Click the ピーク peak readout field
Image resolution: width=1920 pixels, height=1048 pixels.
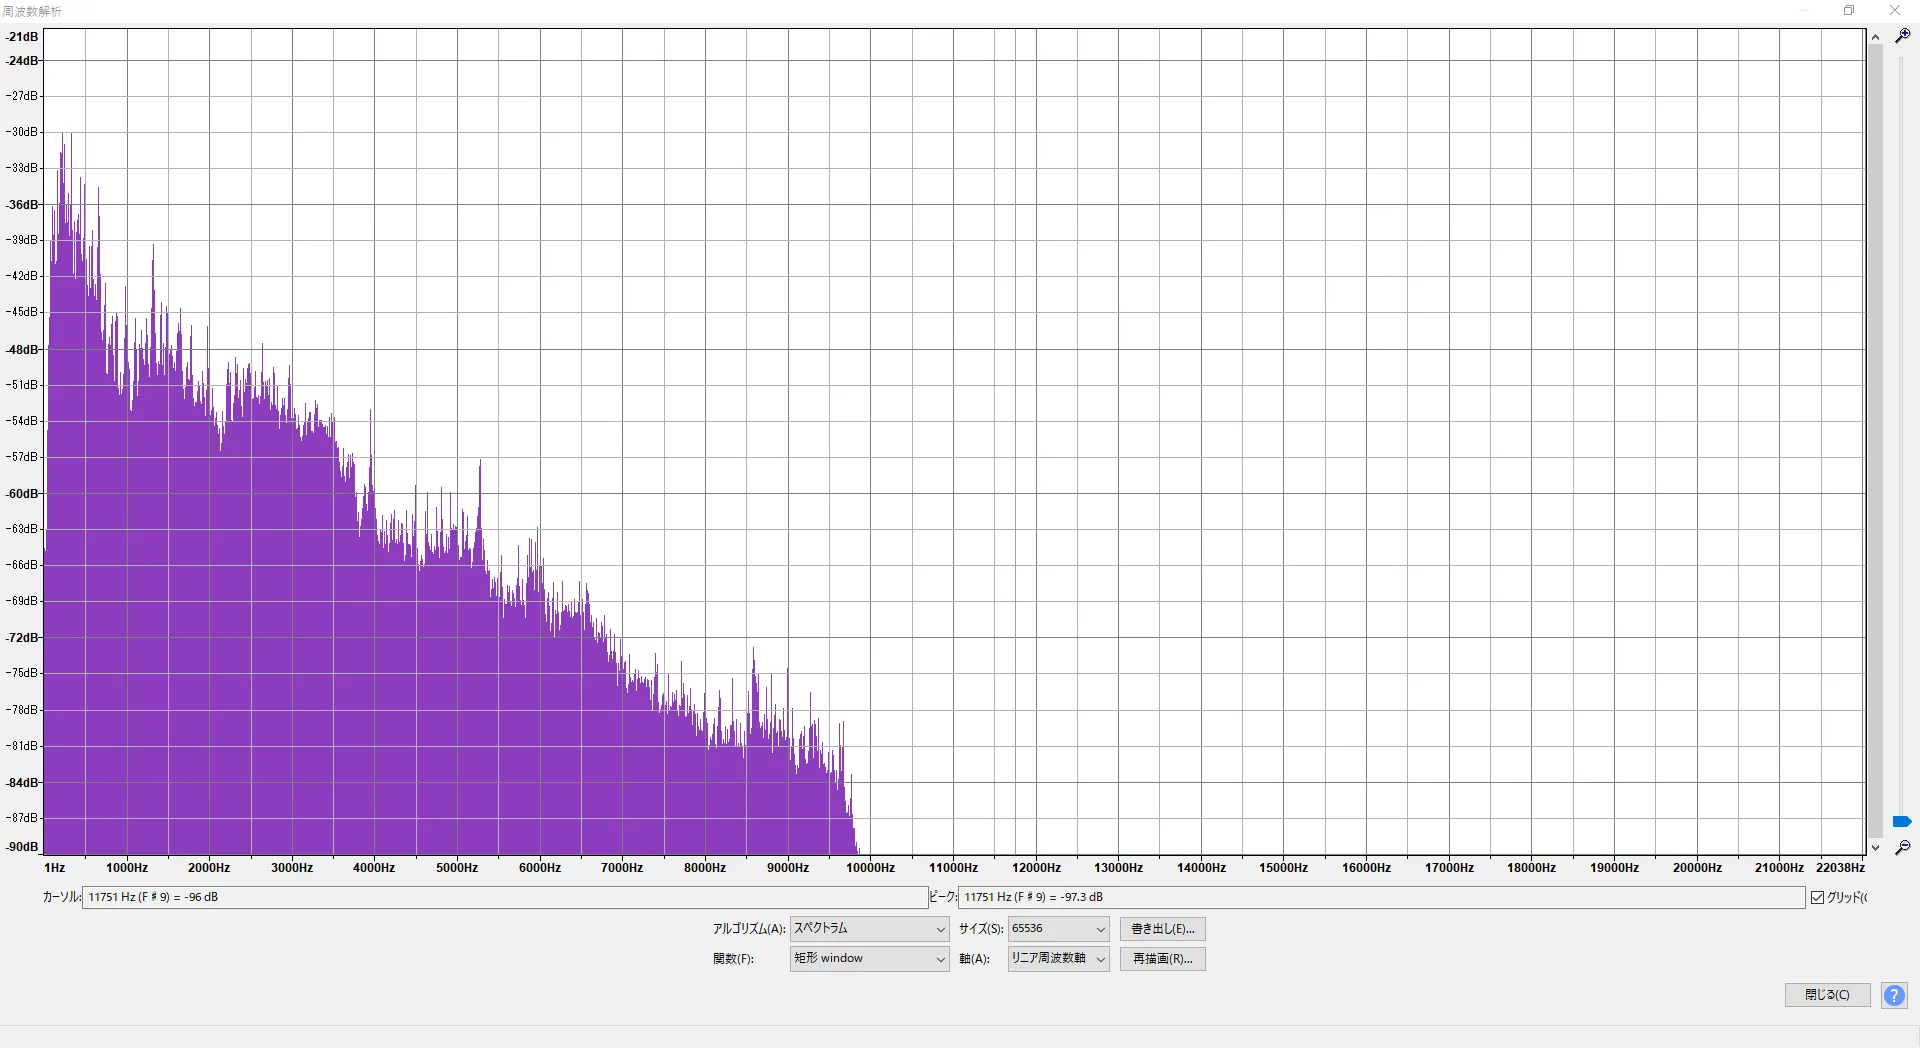pos(1381,897)
